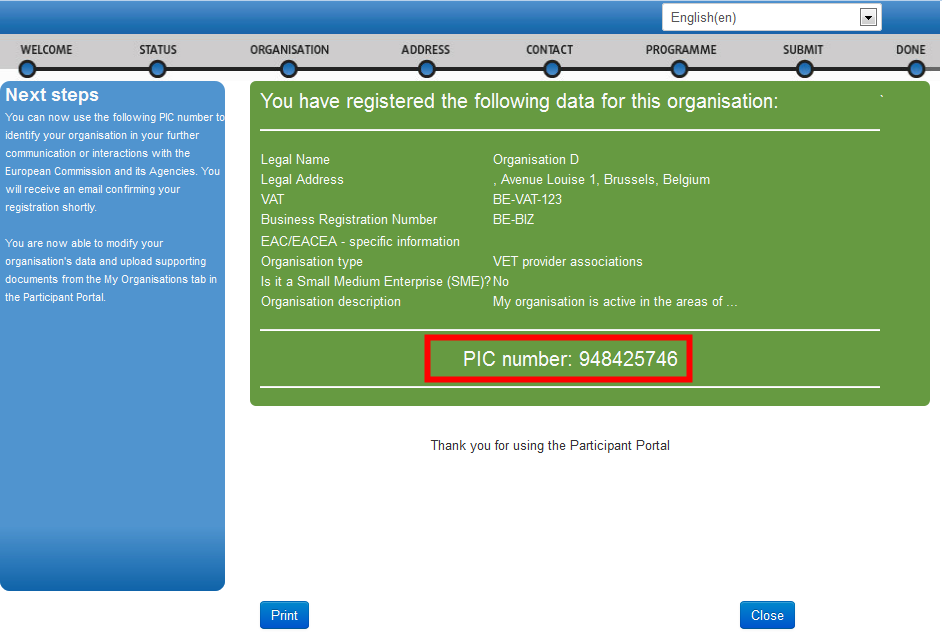Click the progress dot under PROGRAMME
Viewport: 942px width, 635px height.
(679, 70)
